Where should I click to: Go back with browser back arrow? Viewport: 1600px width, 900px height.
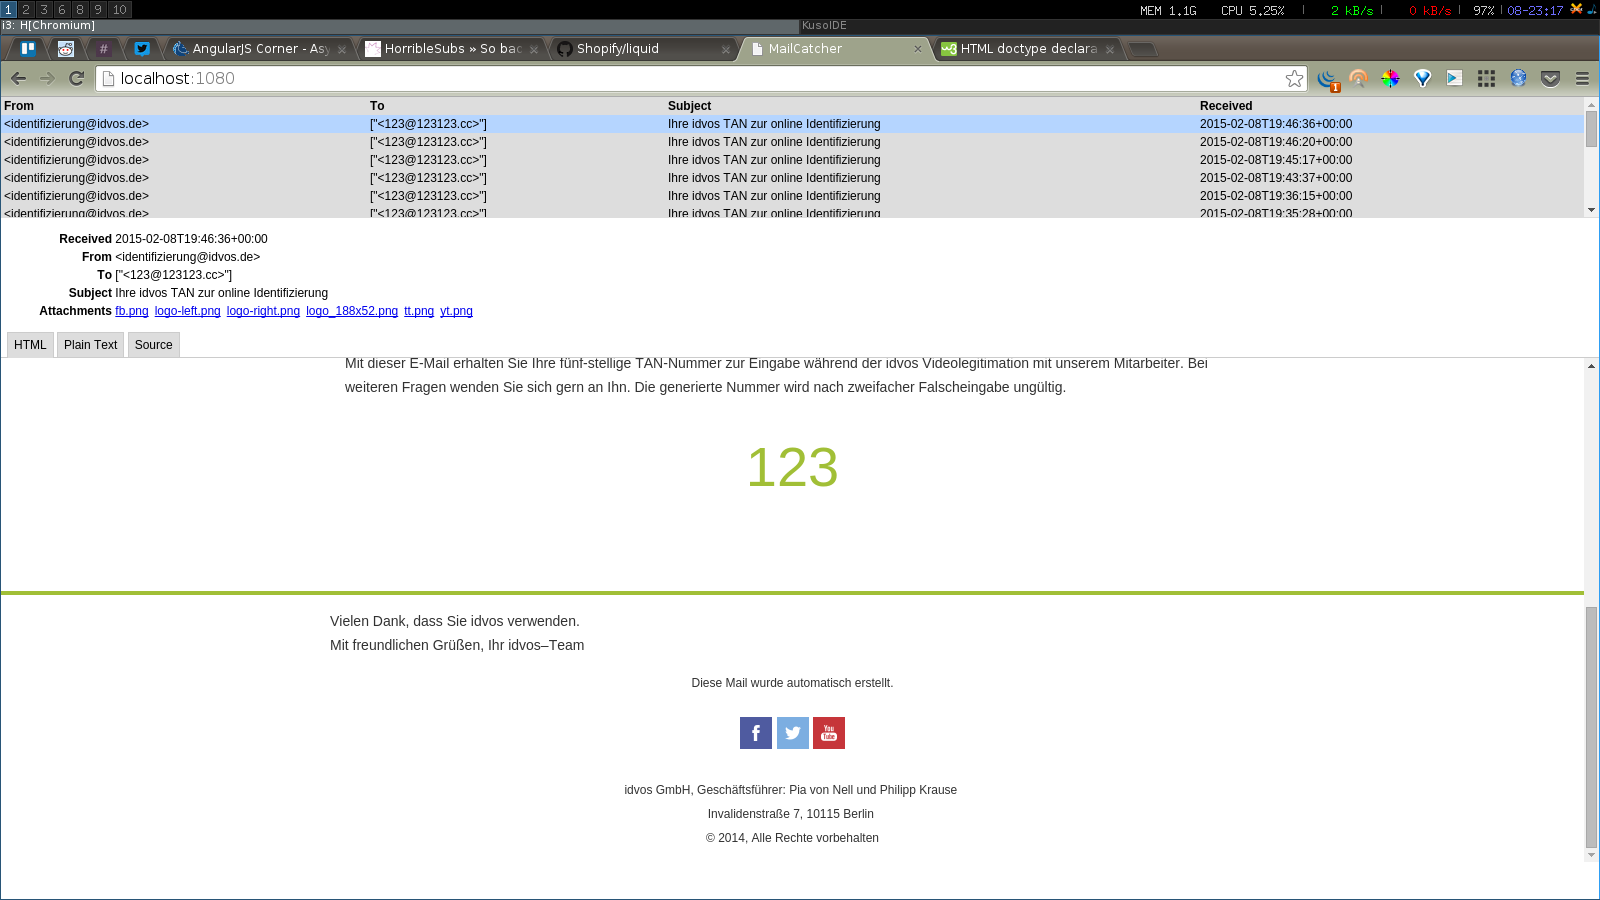click(x=19, y=78)
